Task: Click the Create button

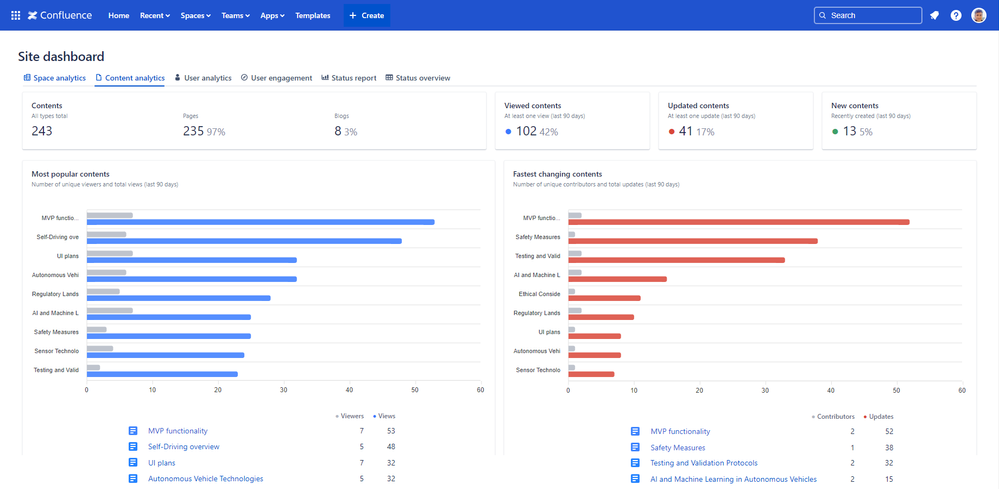Action: 367,16
